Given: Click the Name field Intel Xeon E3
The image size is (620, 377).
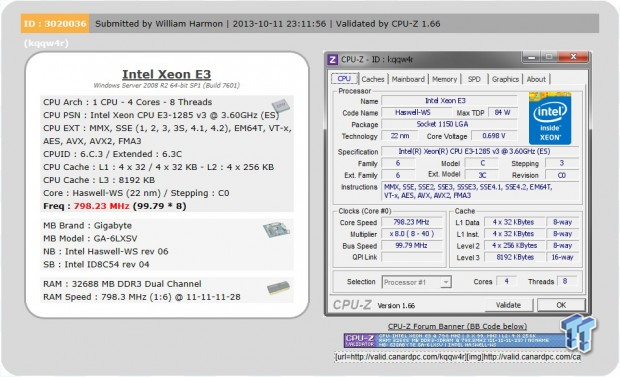Looking at the screenshot, I should coord(449,101).
